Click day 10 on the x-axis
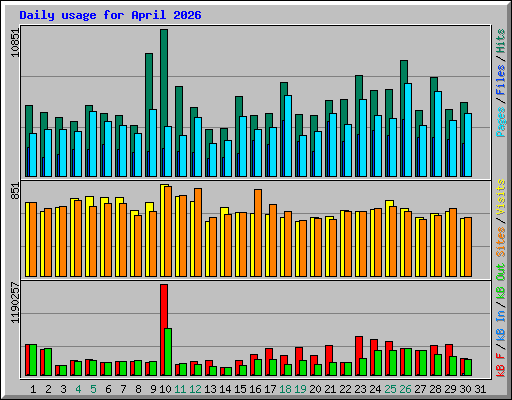Screen dimensions: 512x400 pos(165,389)
